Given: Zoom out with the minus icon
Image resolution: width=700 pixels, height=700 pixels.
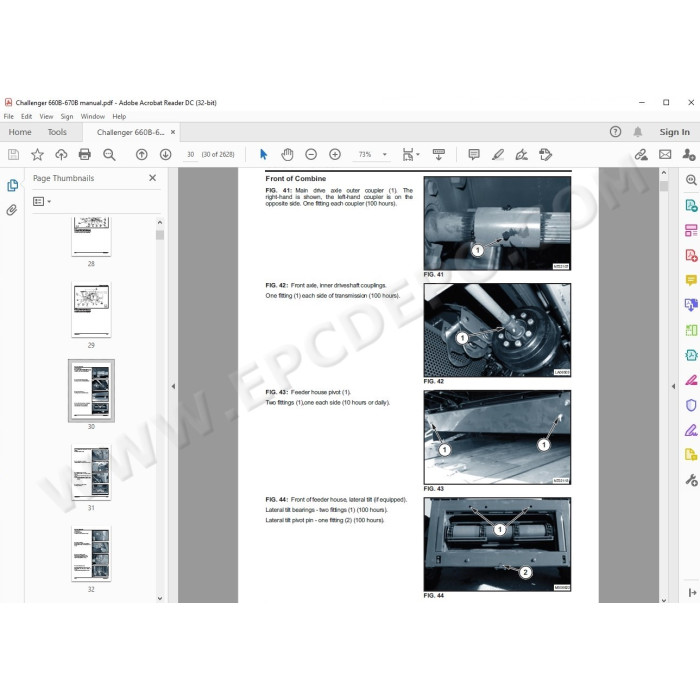Looking at the screenshot, I should tap(311, 154).
